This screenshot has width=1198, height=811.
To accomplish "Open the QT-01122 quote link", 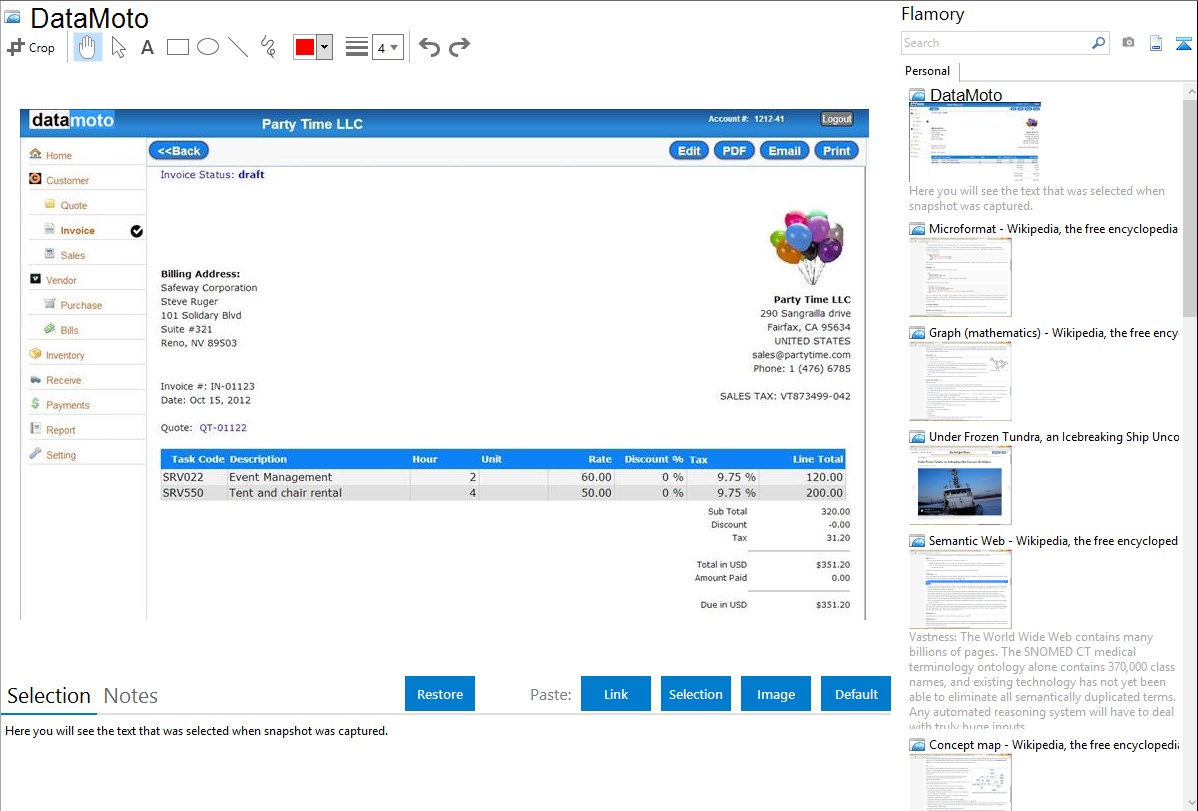I will [223, 428].
